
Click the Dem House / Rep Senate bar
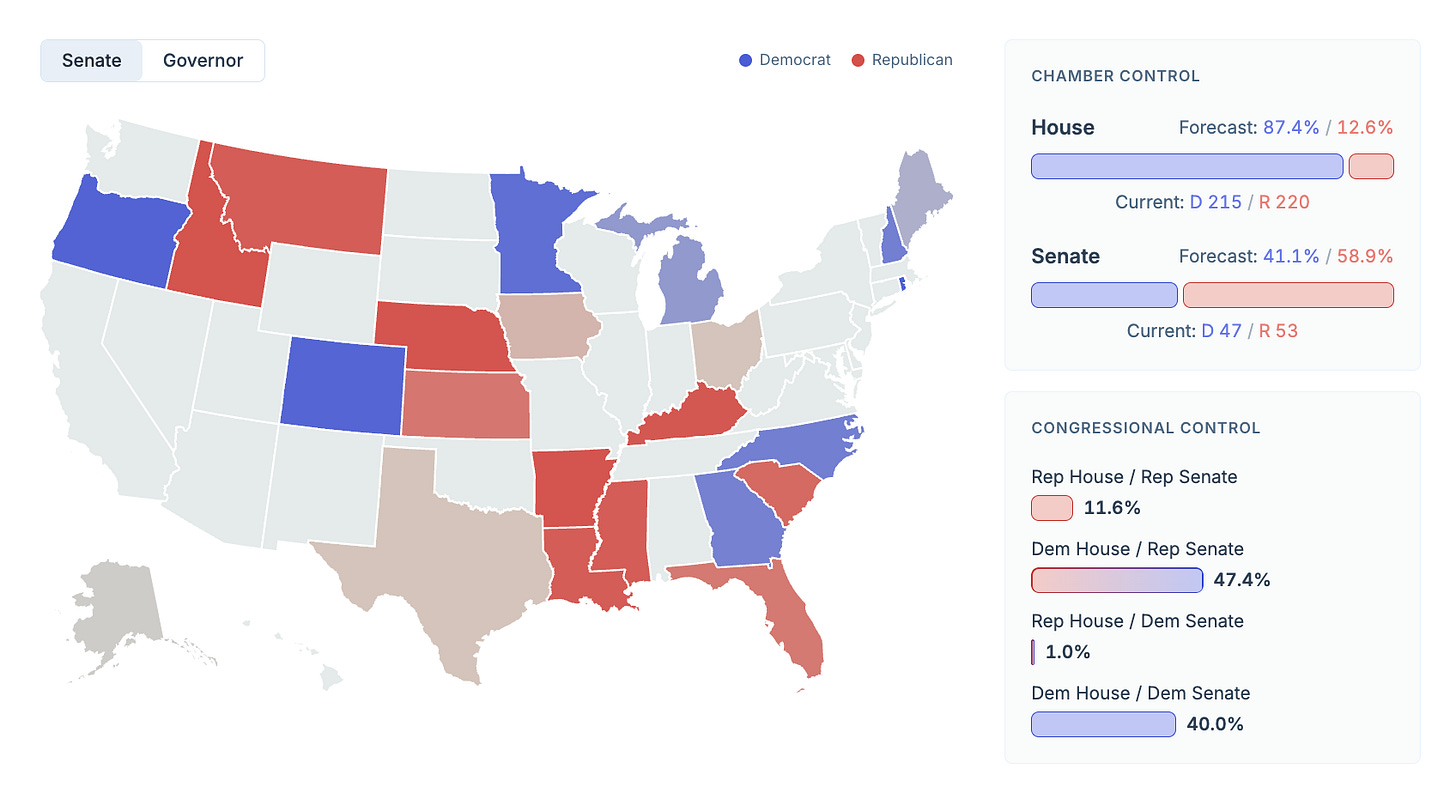point(1117,580)
